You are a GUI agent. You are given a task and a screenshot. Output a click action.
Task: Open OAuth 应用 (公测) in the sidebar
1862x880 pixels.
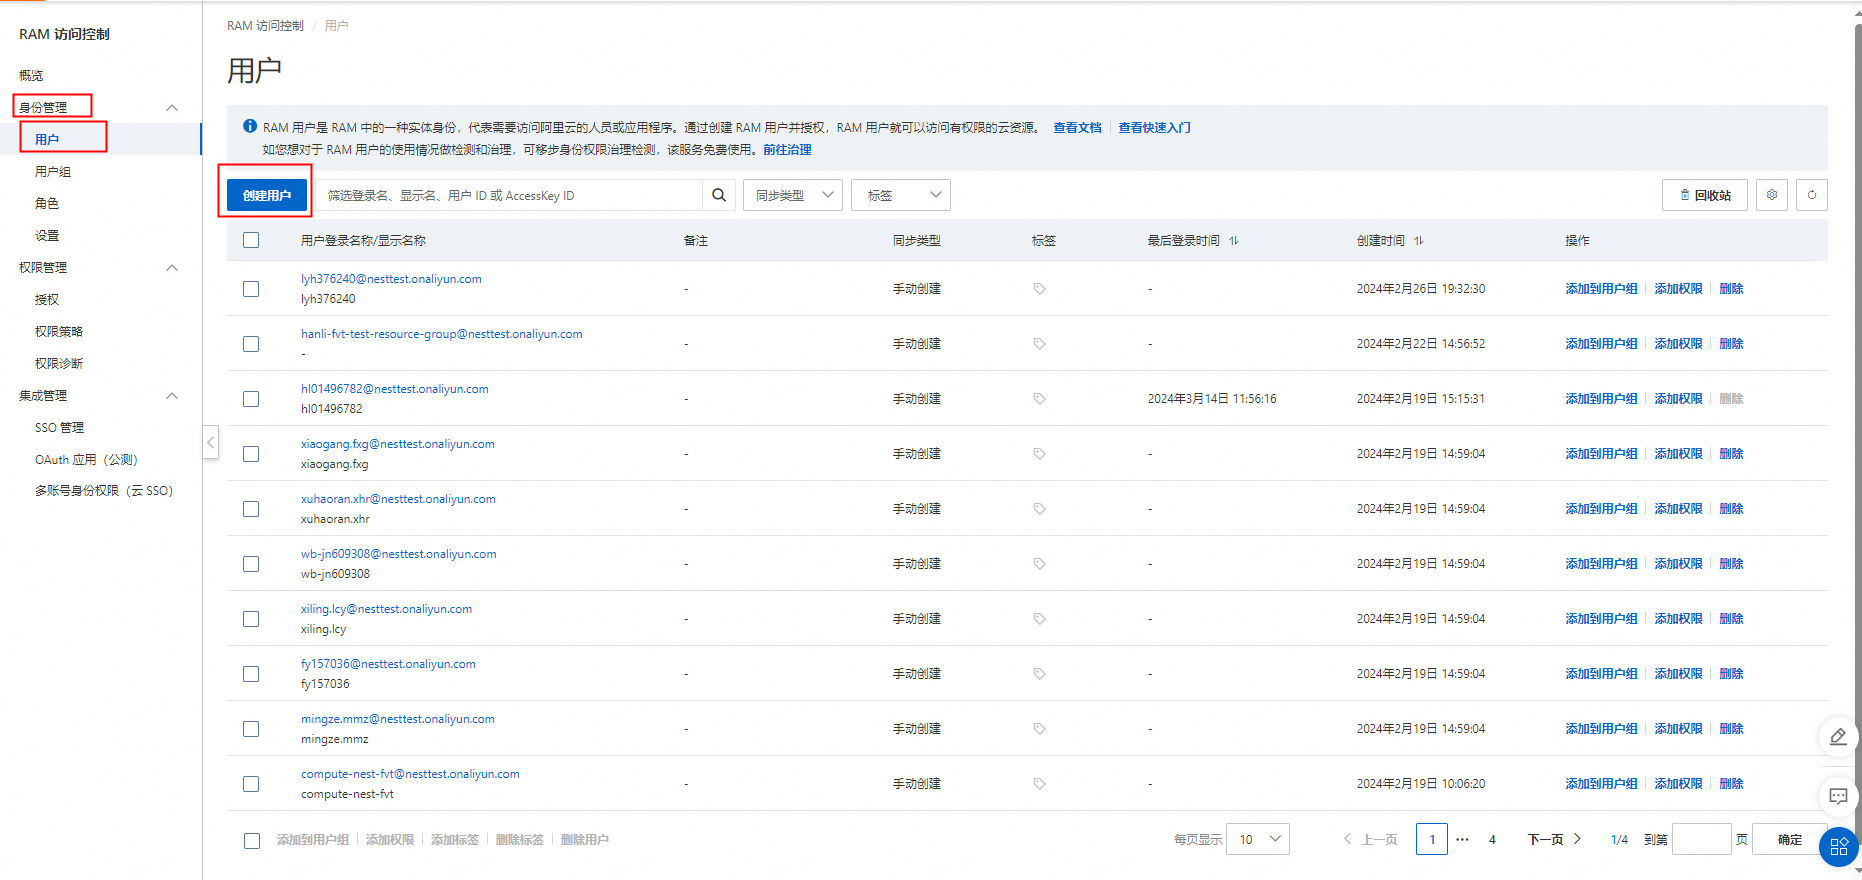86,459
